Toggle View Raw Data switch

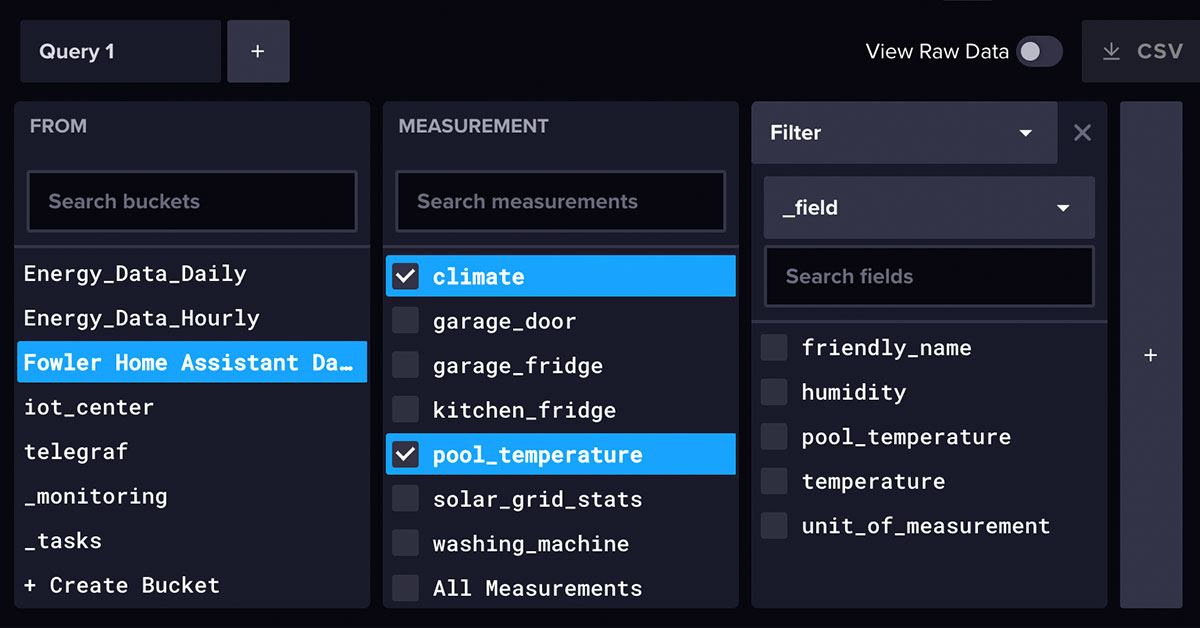coord(1039,52)
